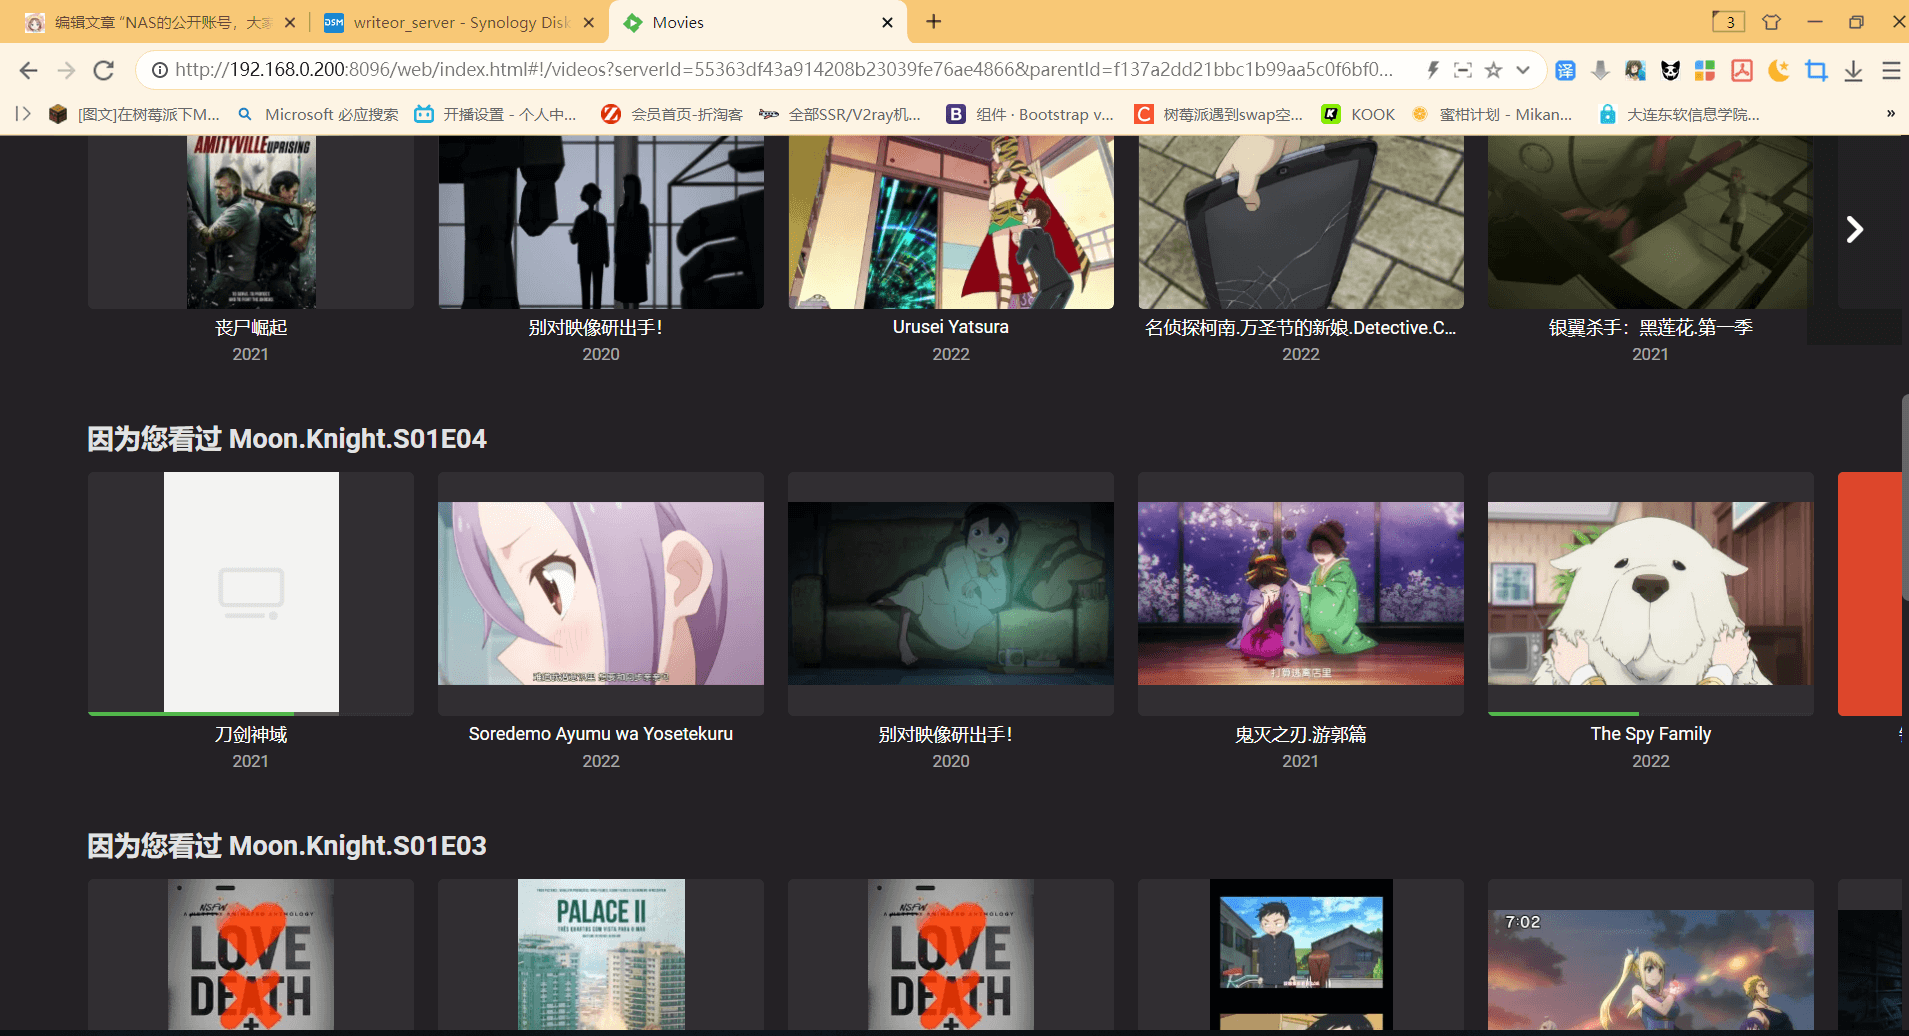
Task: Click the 刀剑神域 title text
Action: click(251, 735)
